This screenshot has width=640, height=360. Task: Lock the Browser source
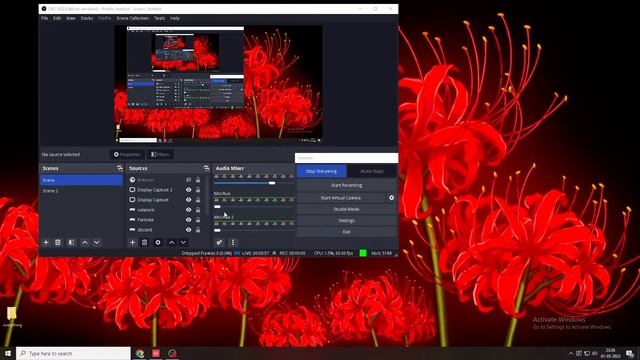(198, 180)
